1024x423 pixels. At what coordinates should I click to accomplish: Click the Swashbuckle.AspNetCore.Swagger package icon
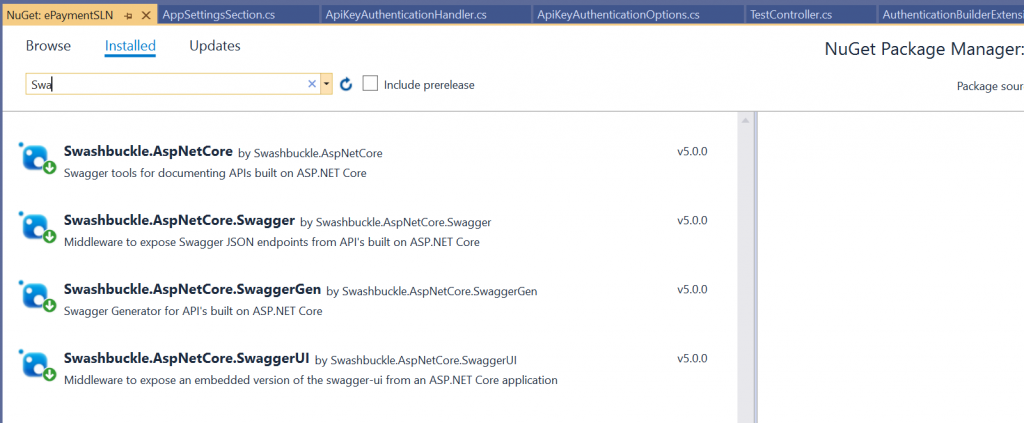(38, 227)
